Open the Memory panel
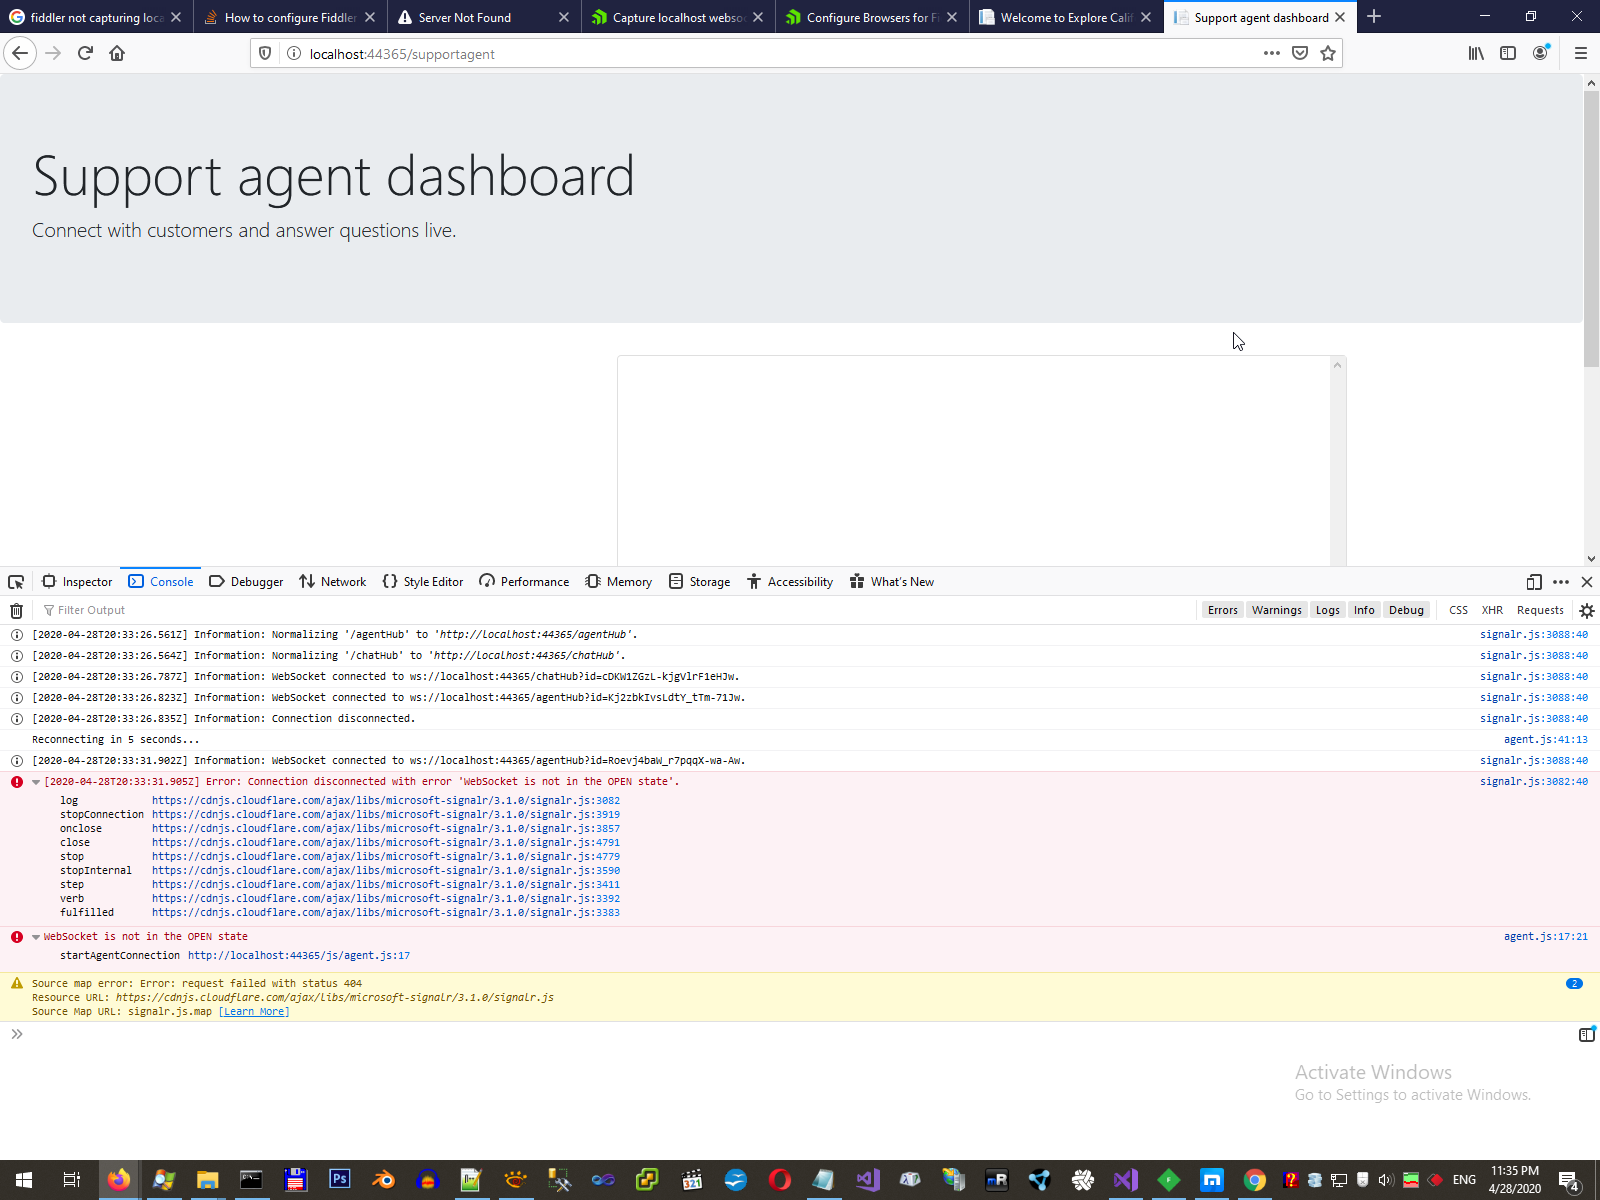 (x=619, y=582)
